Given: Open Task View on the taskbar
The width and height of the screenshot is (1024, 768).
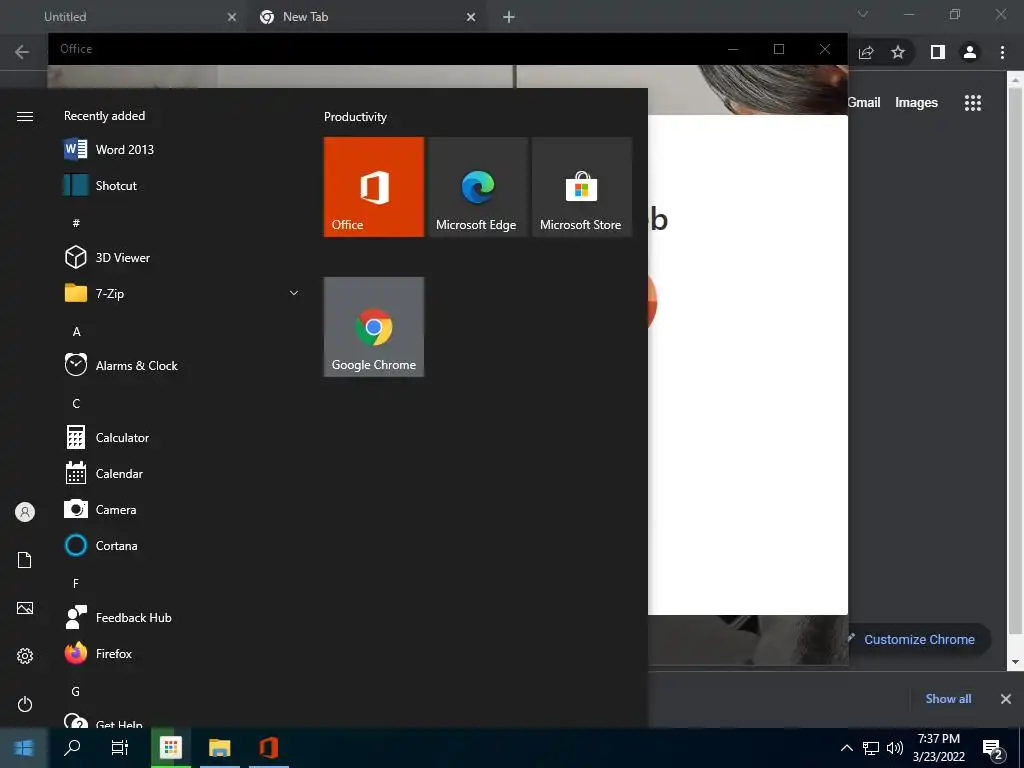Looking at the screenshot, I should coord(120,748).
